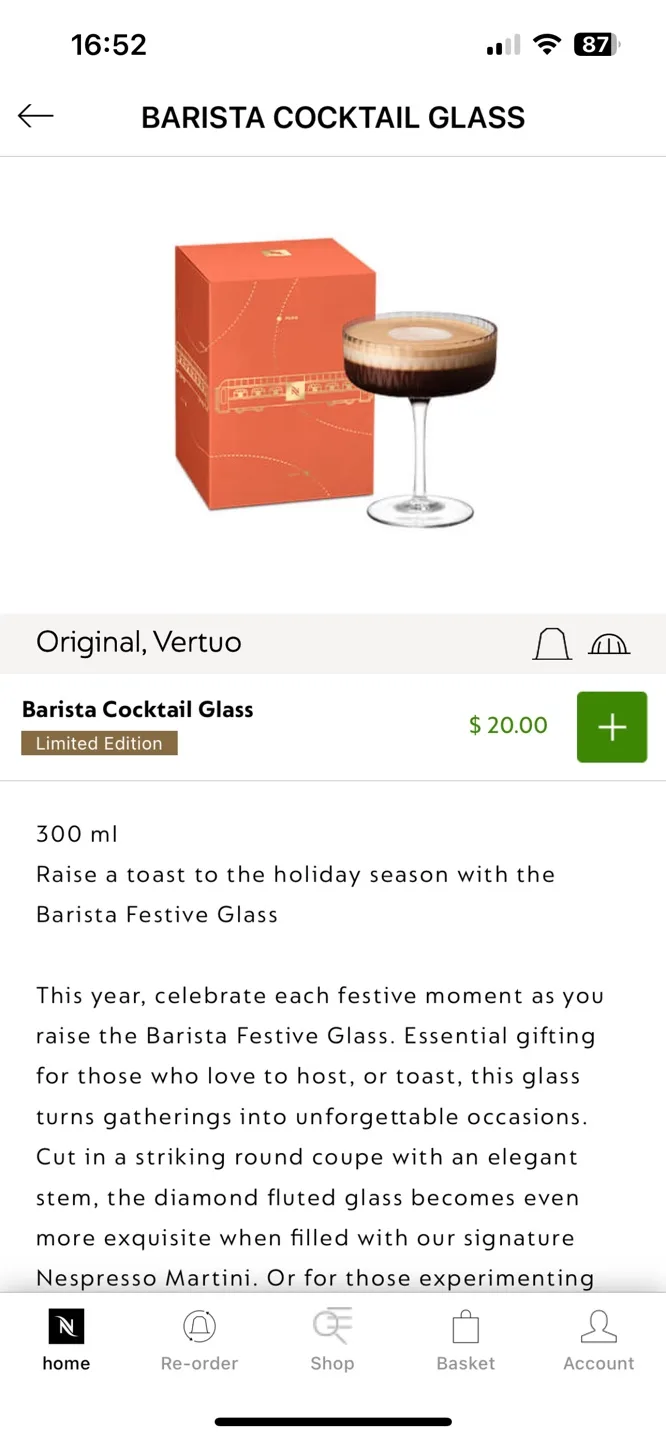The image size is (666, 1440).
Task: Open the Shop search icon
Action: point(332,1324)
